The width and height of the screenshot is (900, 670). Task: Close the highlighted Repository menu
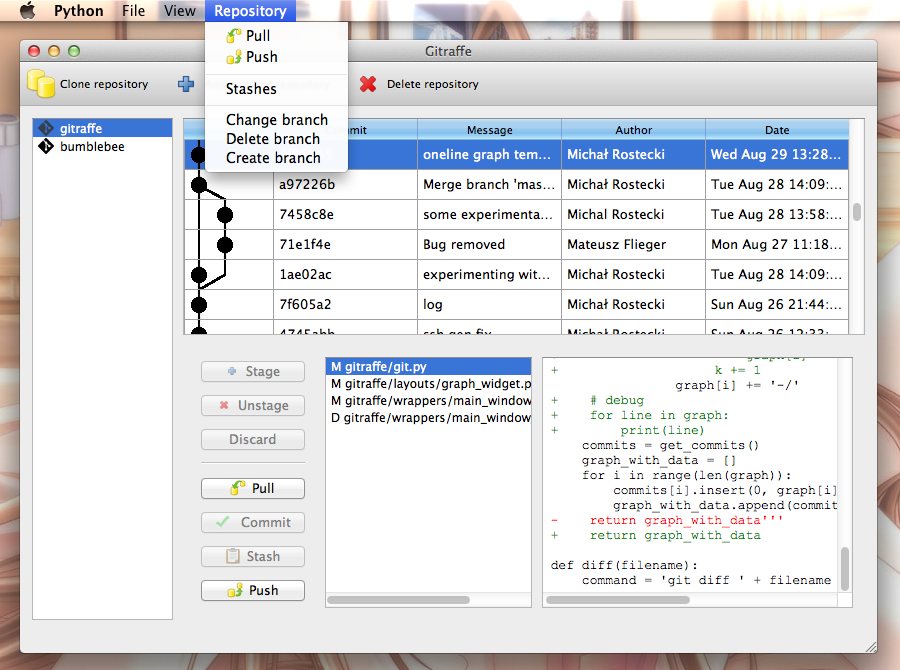click(x=250, y=11)
